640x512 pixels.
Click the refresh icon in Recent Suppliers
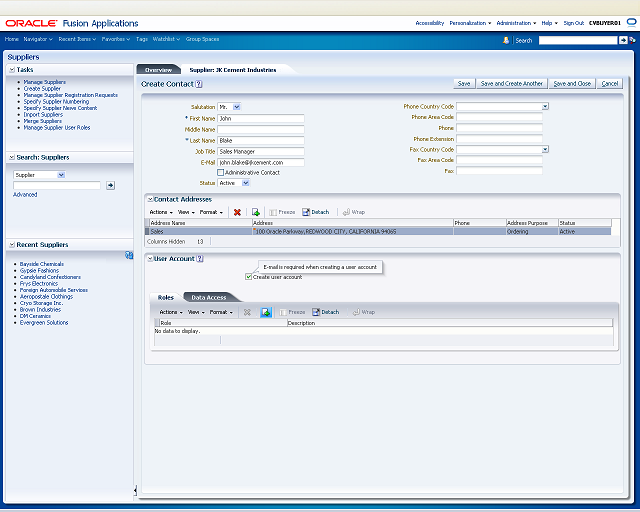pos(129,256)
